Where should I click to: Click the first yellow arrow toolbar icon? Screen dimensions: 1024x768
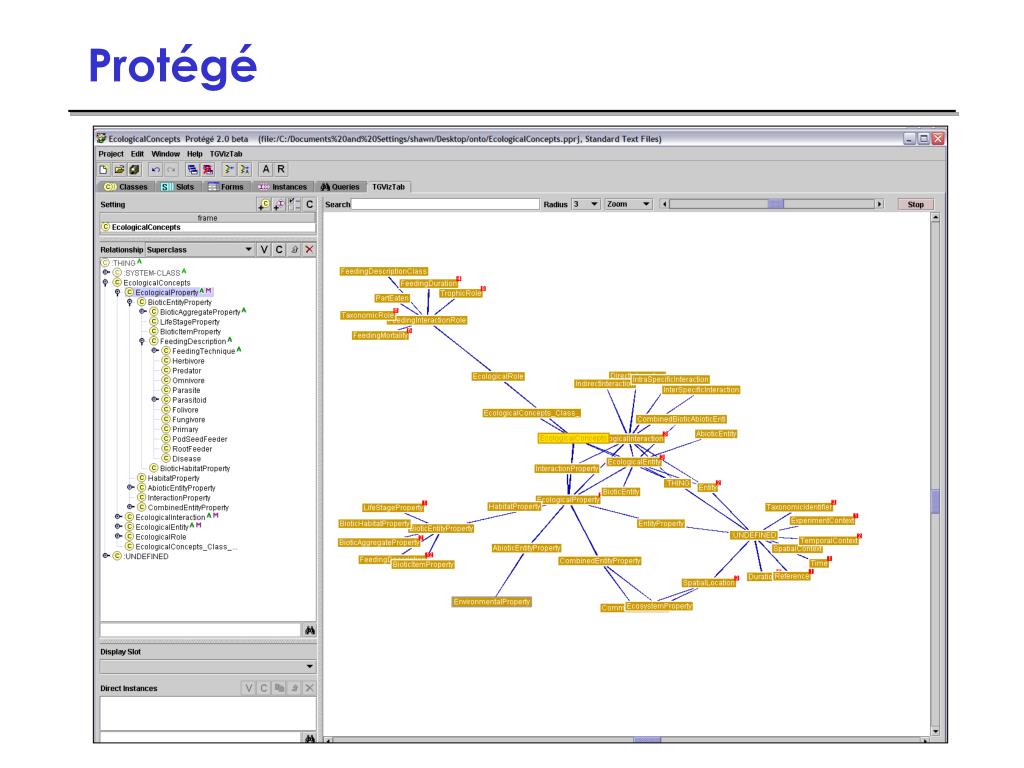pos(229,170)
